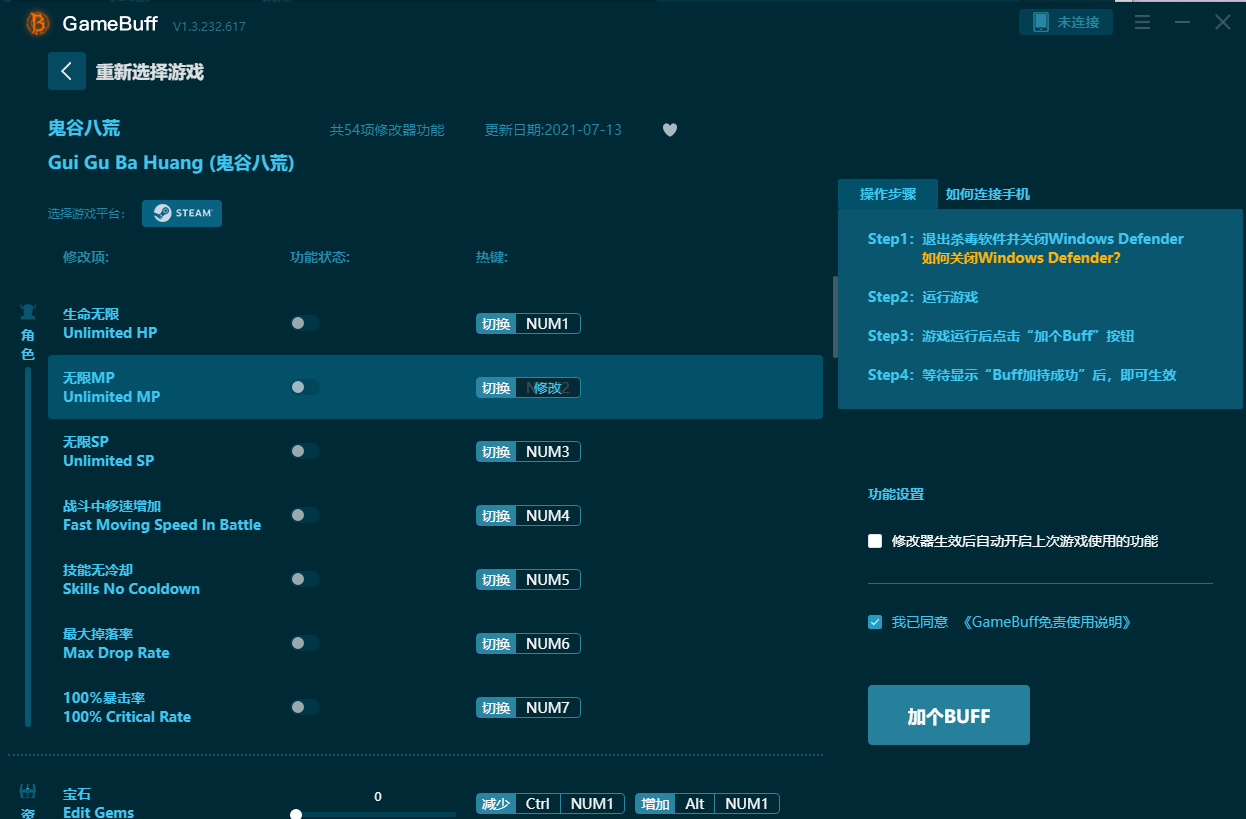Click the 功能设置 heading
Screen dimensions: 1246x819
(x=896, y=494)
